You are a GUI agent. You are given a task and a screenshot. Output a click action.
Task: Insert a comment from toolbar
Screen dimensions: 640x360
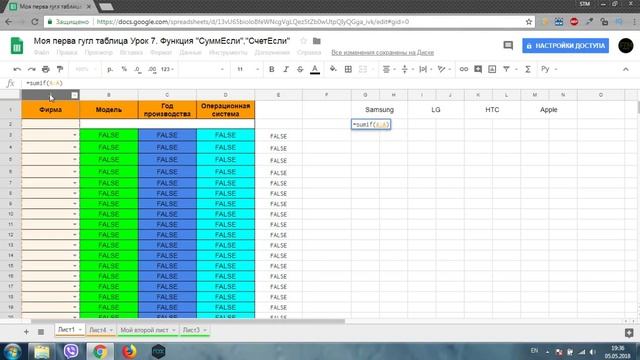point(478,69)
